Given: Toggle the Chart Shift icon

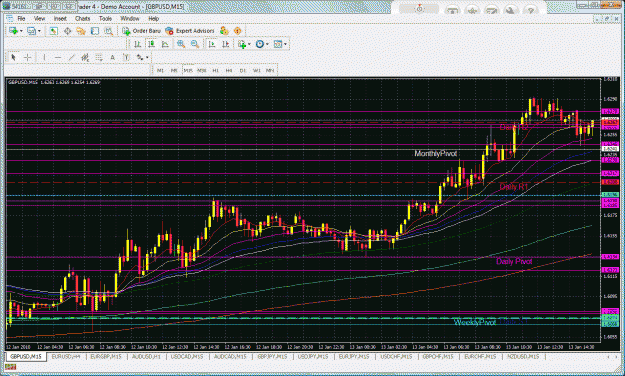Looking at the screenshot, I should click(226, 44).
